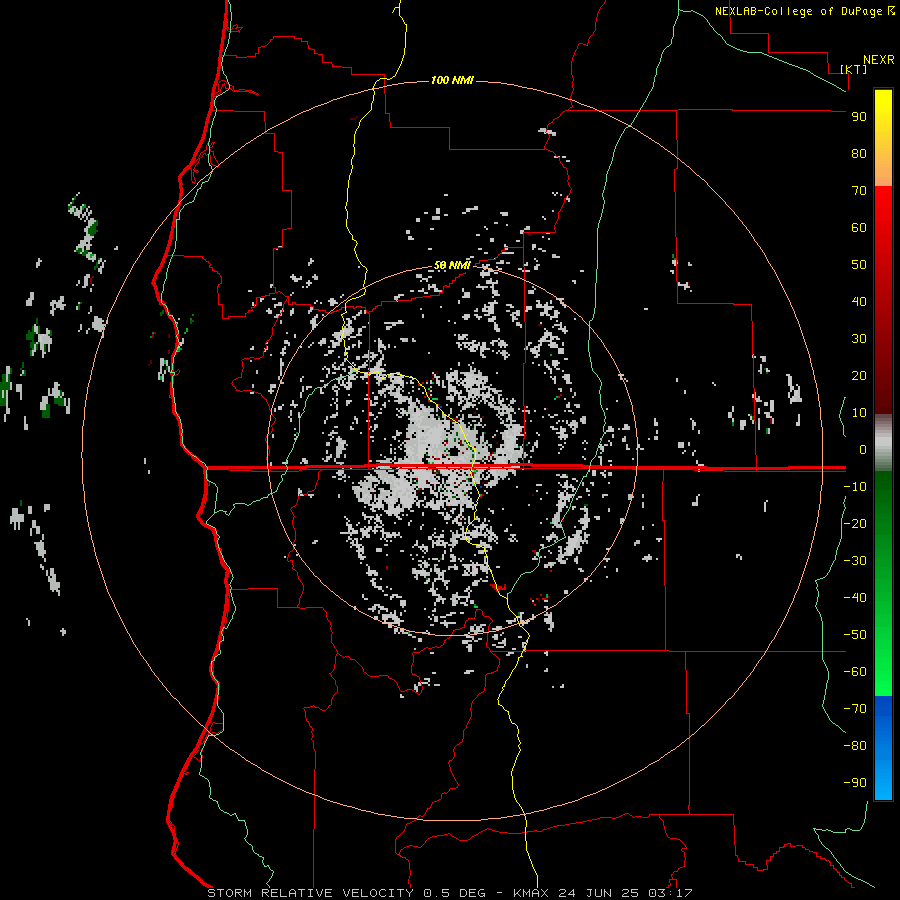900x900 pixels.
Task: Click the -50 value on velocity scale
Action: pyautogui.click(x=855, y=635)
